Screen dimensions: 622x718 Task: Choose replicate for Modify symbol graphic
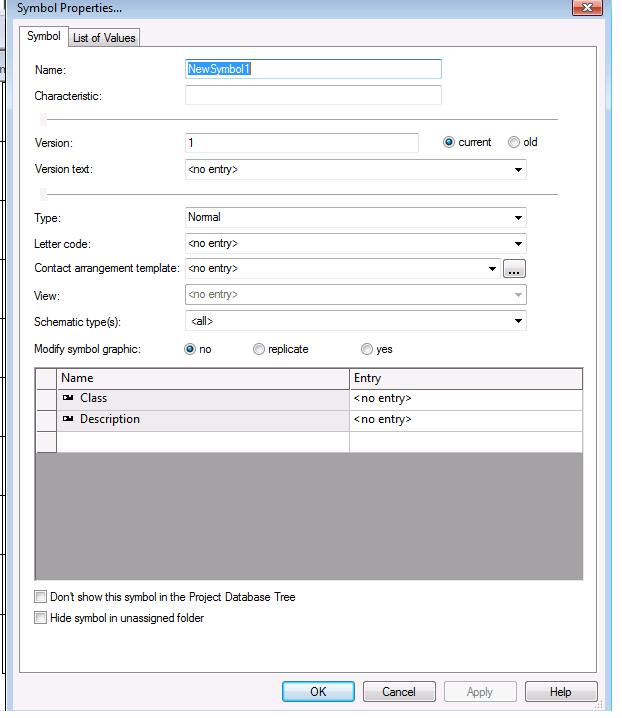(259, 349)
